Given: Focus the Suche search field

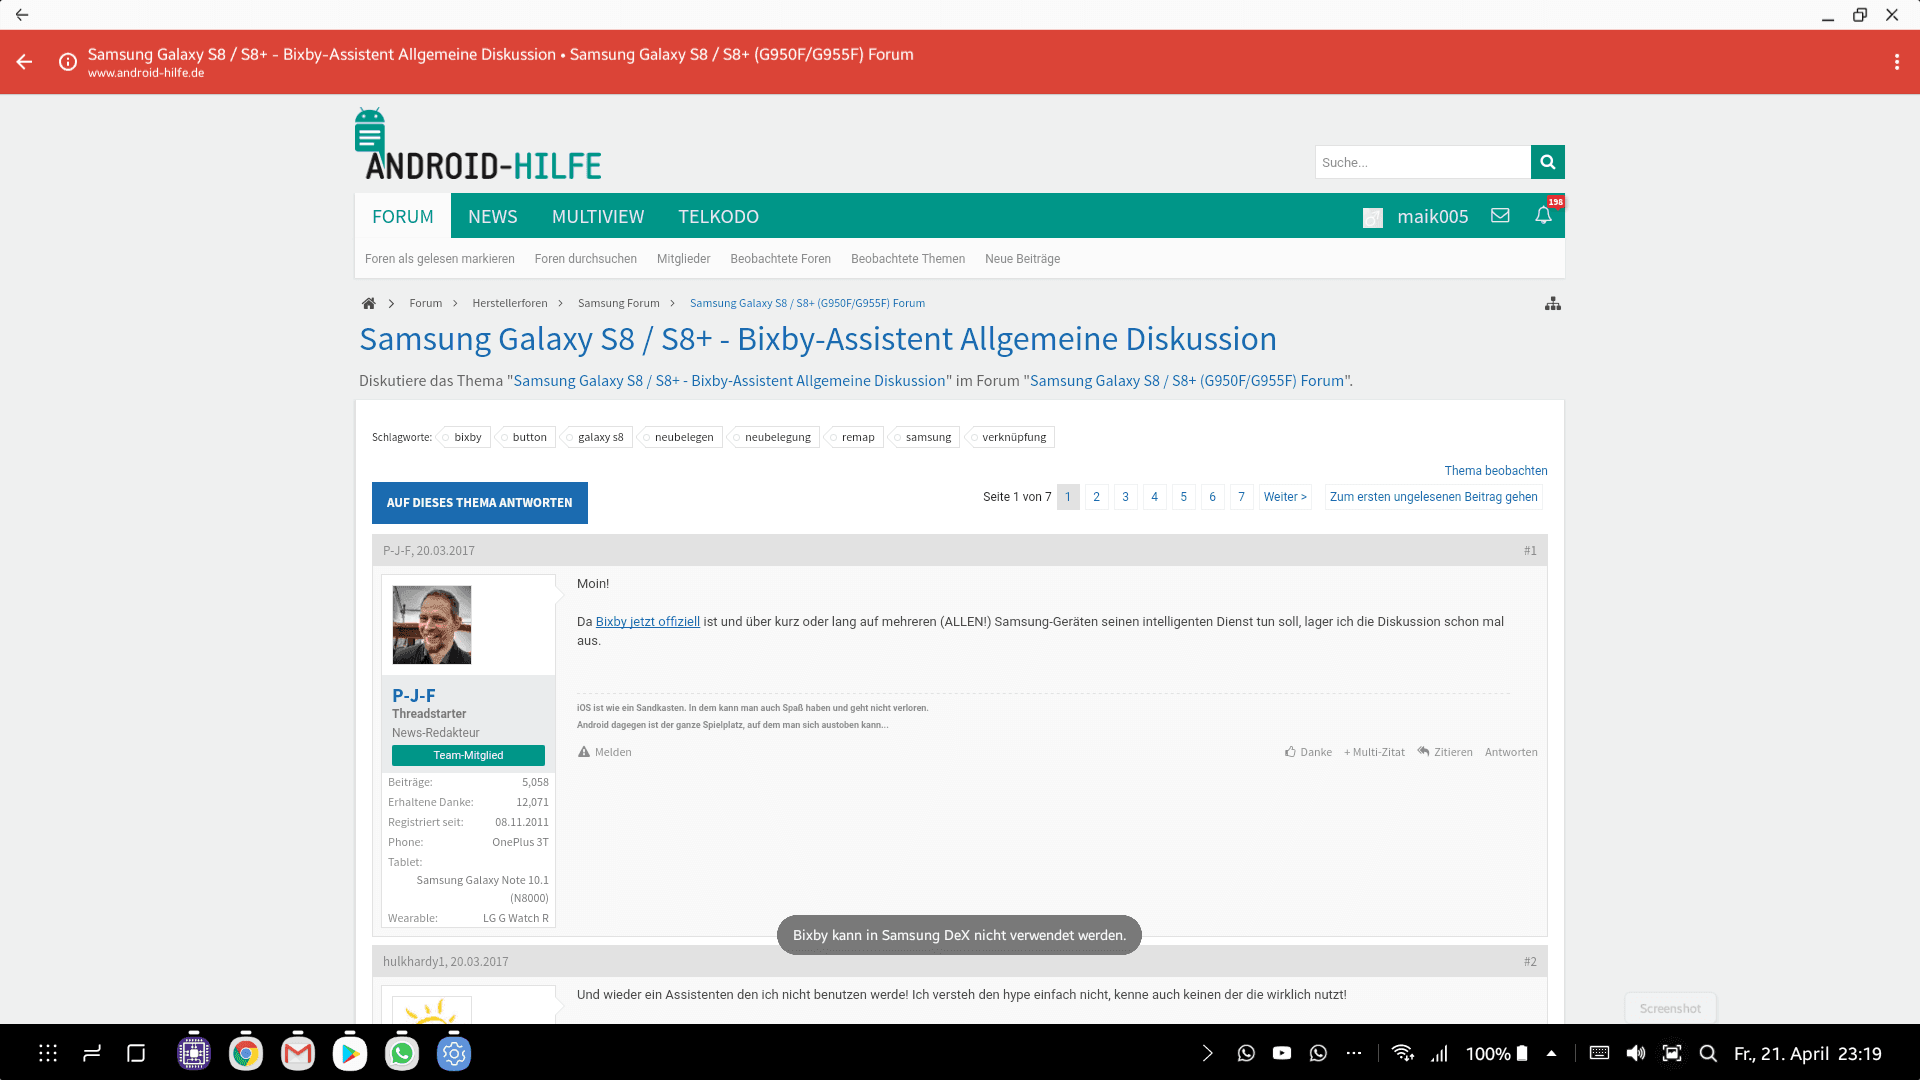Looking at the screenshot, I should pos(1423,162).
